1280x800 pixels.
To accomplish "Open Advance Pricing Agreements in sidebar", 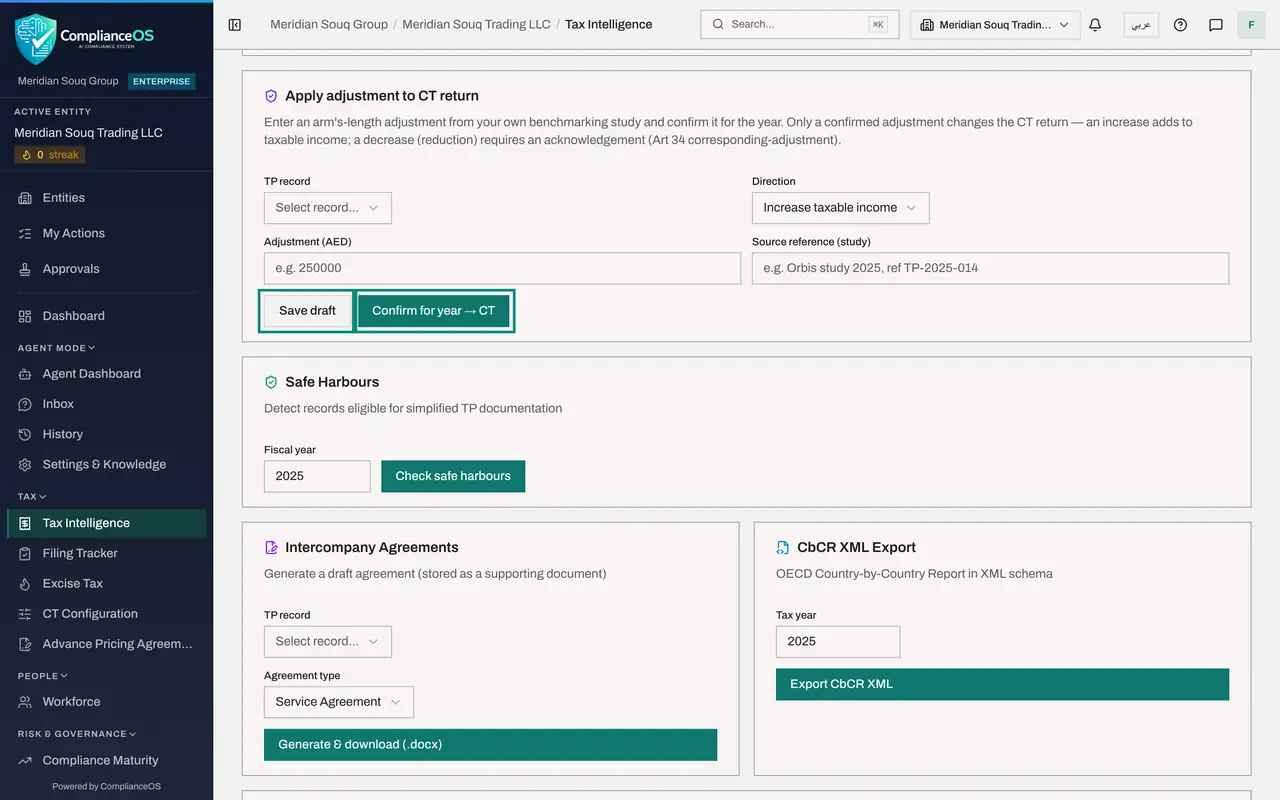I will (x=106, y=643).
